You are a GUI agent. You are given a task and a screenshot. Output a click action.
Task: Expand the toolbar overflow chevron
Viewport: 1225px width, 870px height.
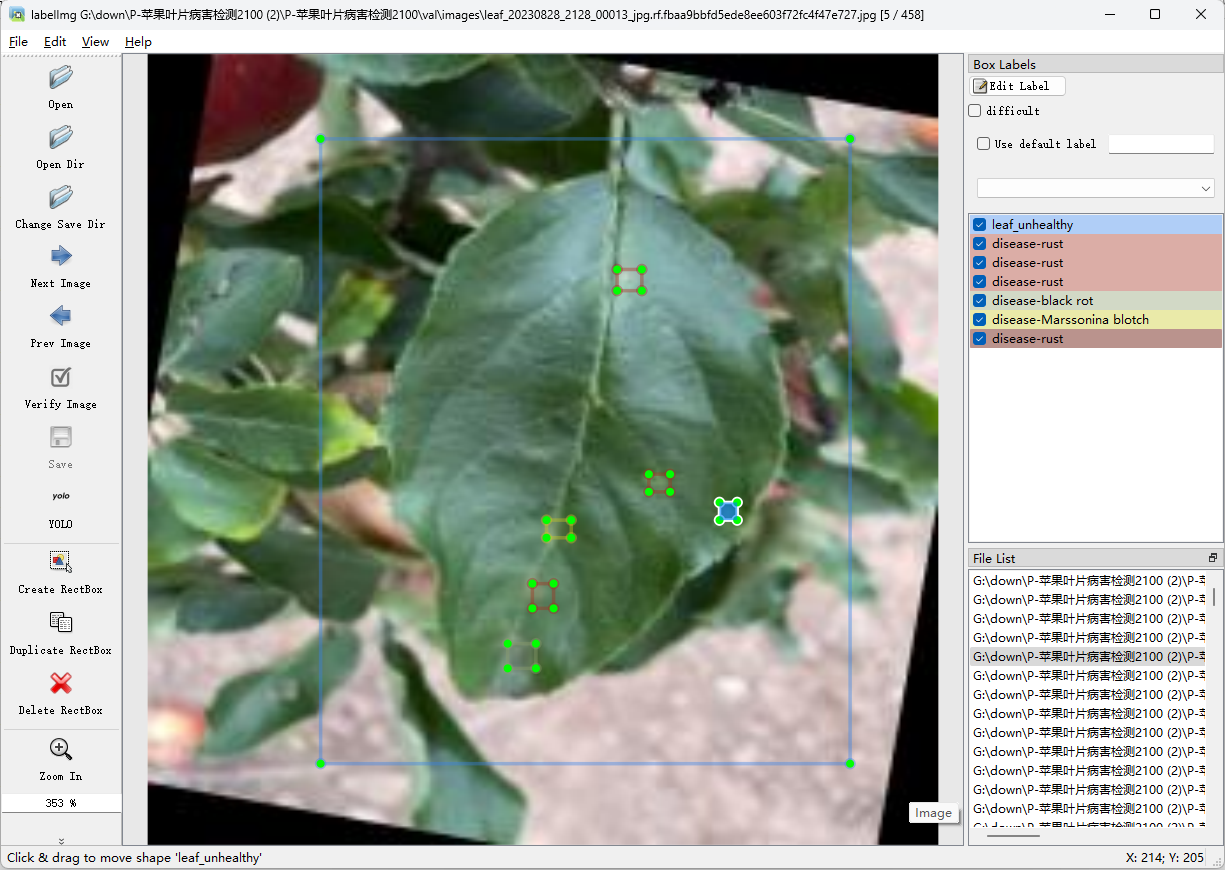coord(61,841)
